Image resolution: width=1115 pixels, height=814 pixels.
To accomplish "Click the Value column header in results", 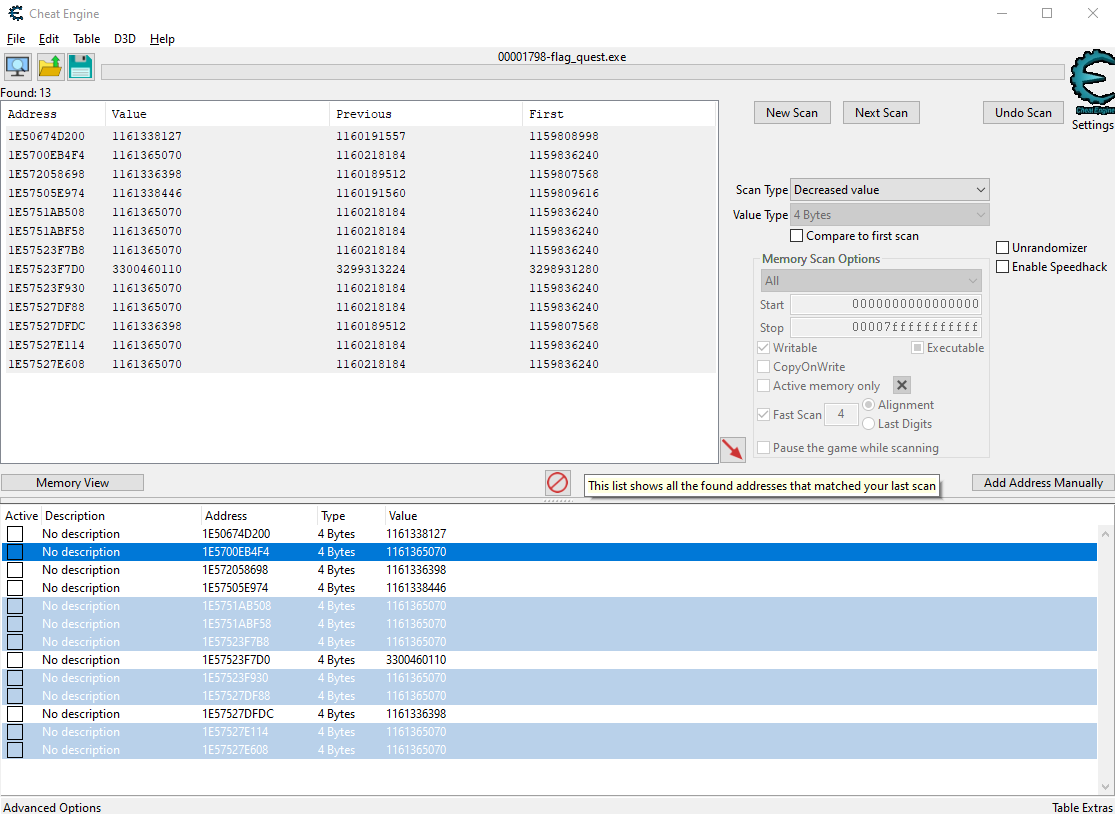I will point(218,114).
